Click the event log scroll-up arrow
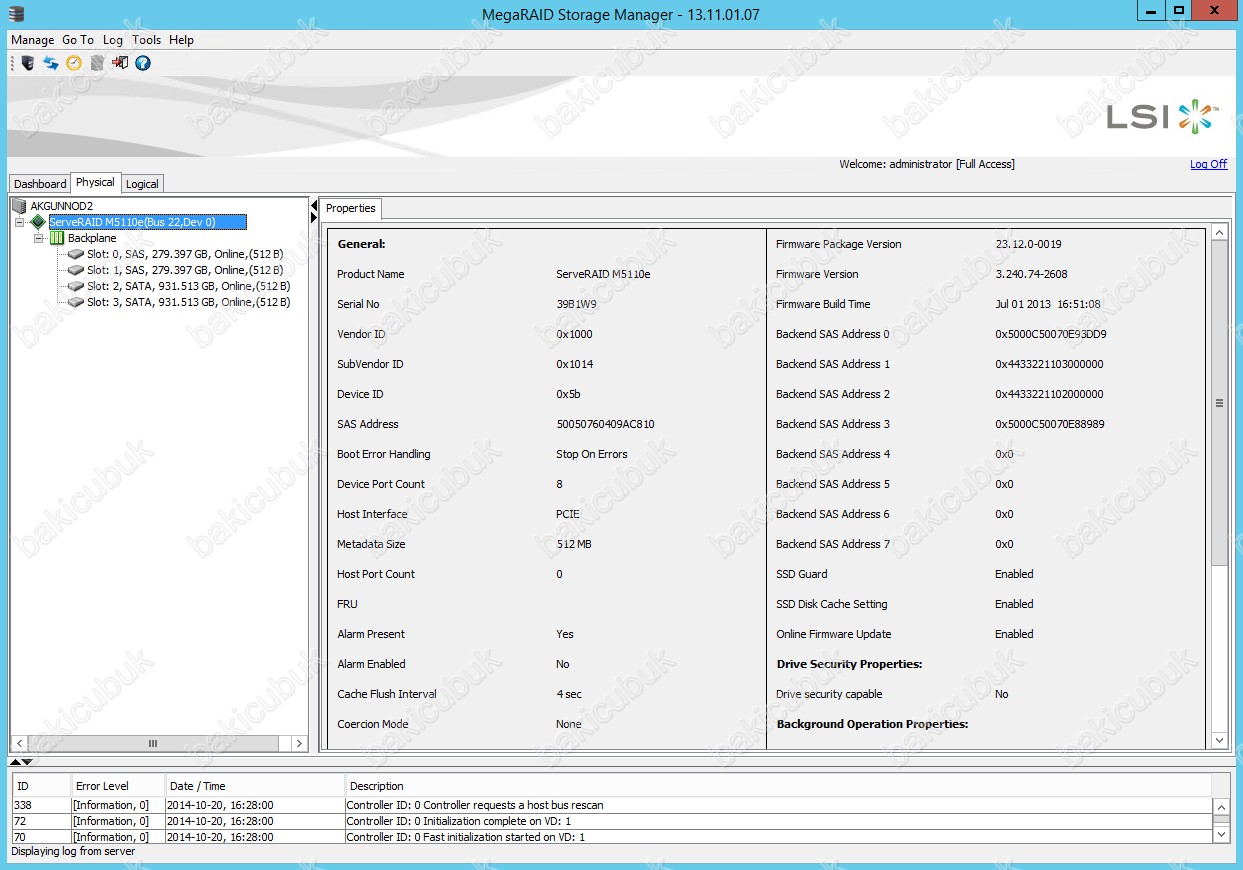The width and height of the screenshot is (1243, 870). coord(1221,806)
